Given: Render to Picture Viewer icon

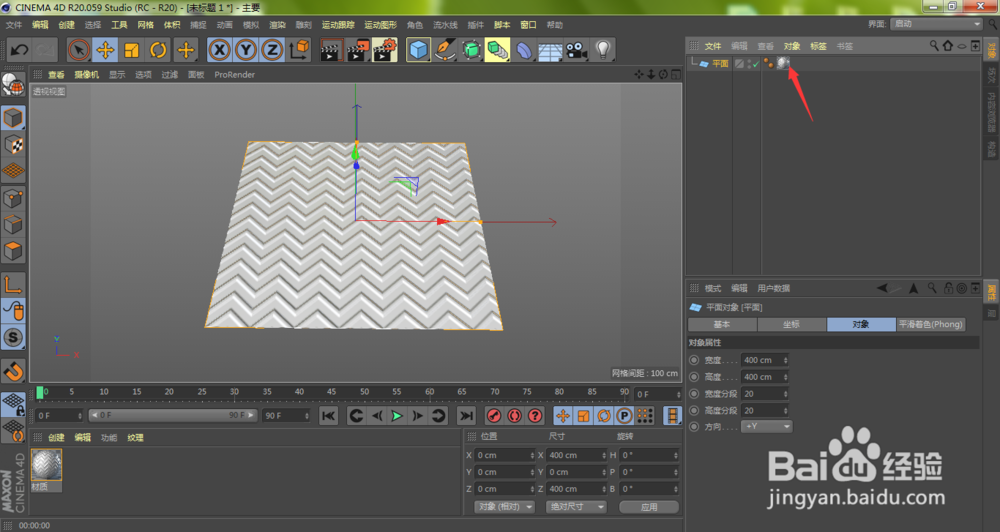Looking at the screenshot, I should 358,50.
